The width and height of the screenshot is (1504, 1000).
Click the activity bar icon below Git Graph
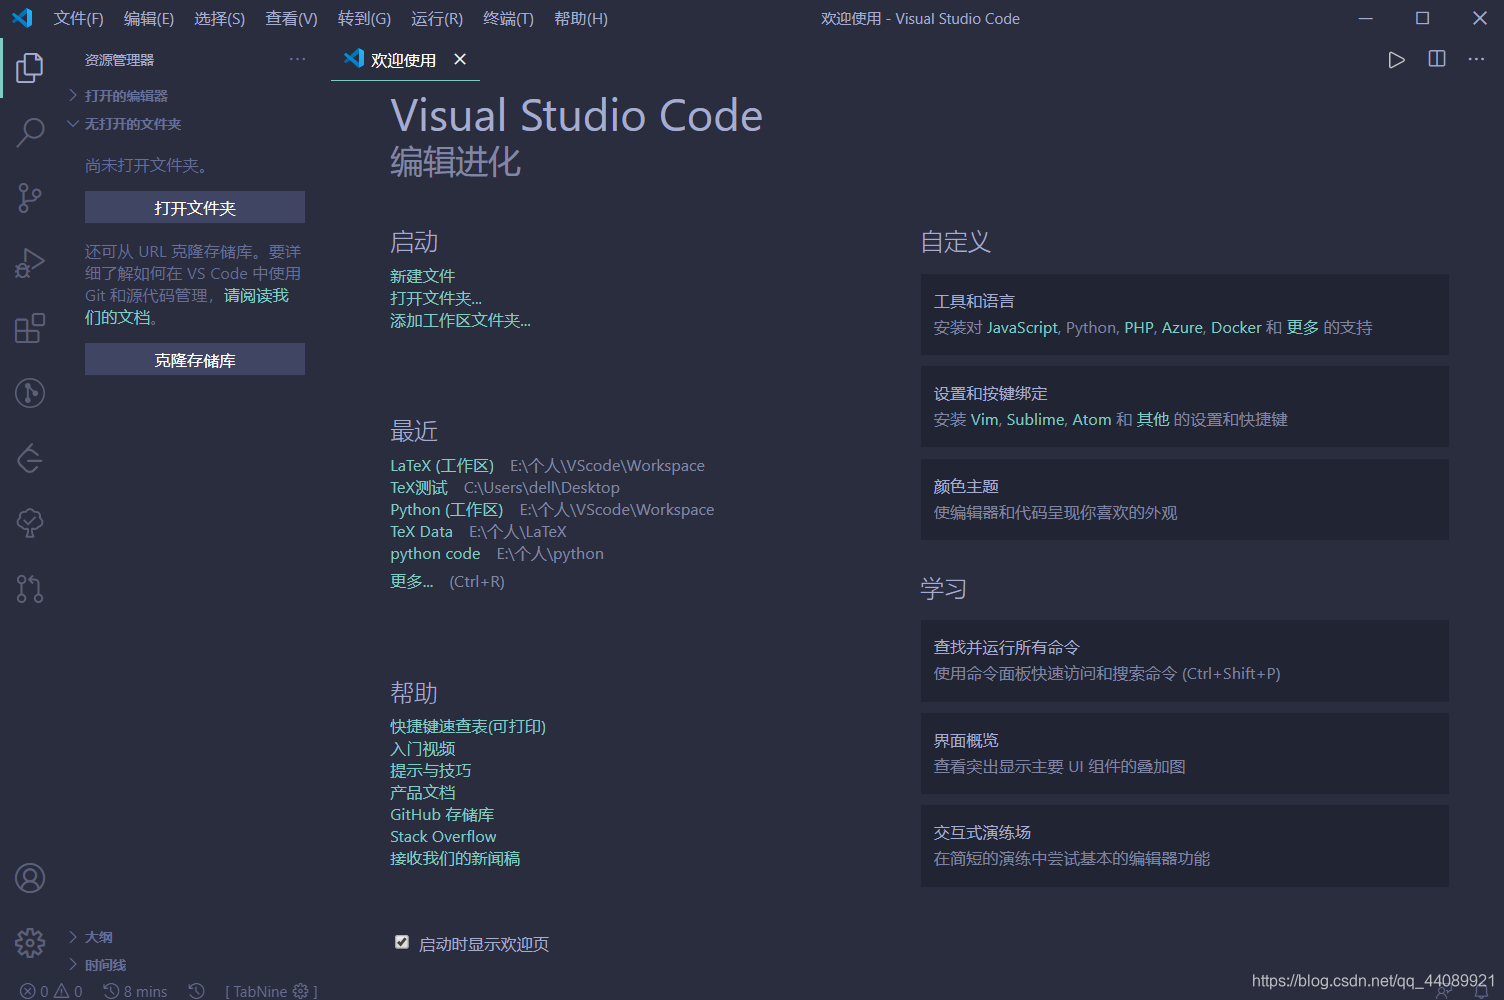pyautogui.click(x=30, y=458)
